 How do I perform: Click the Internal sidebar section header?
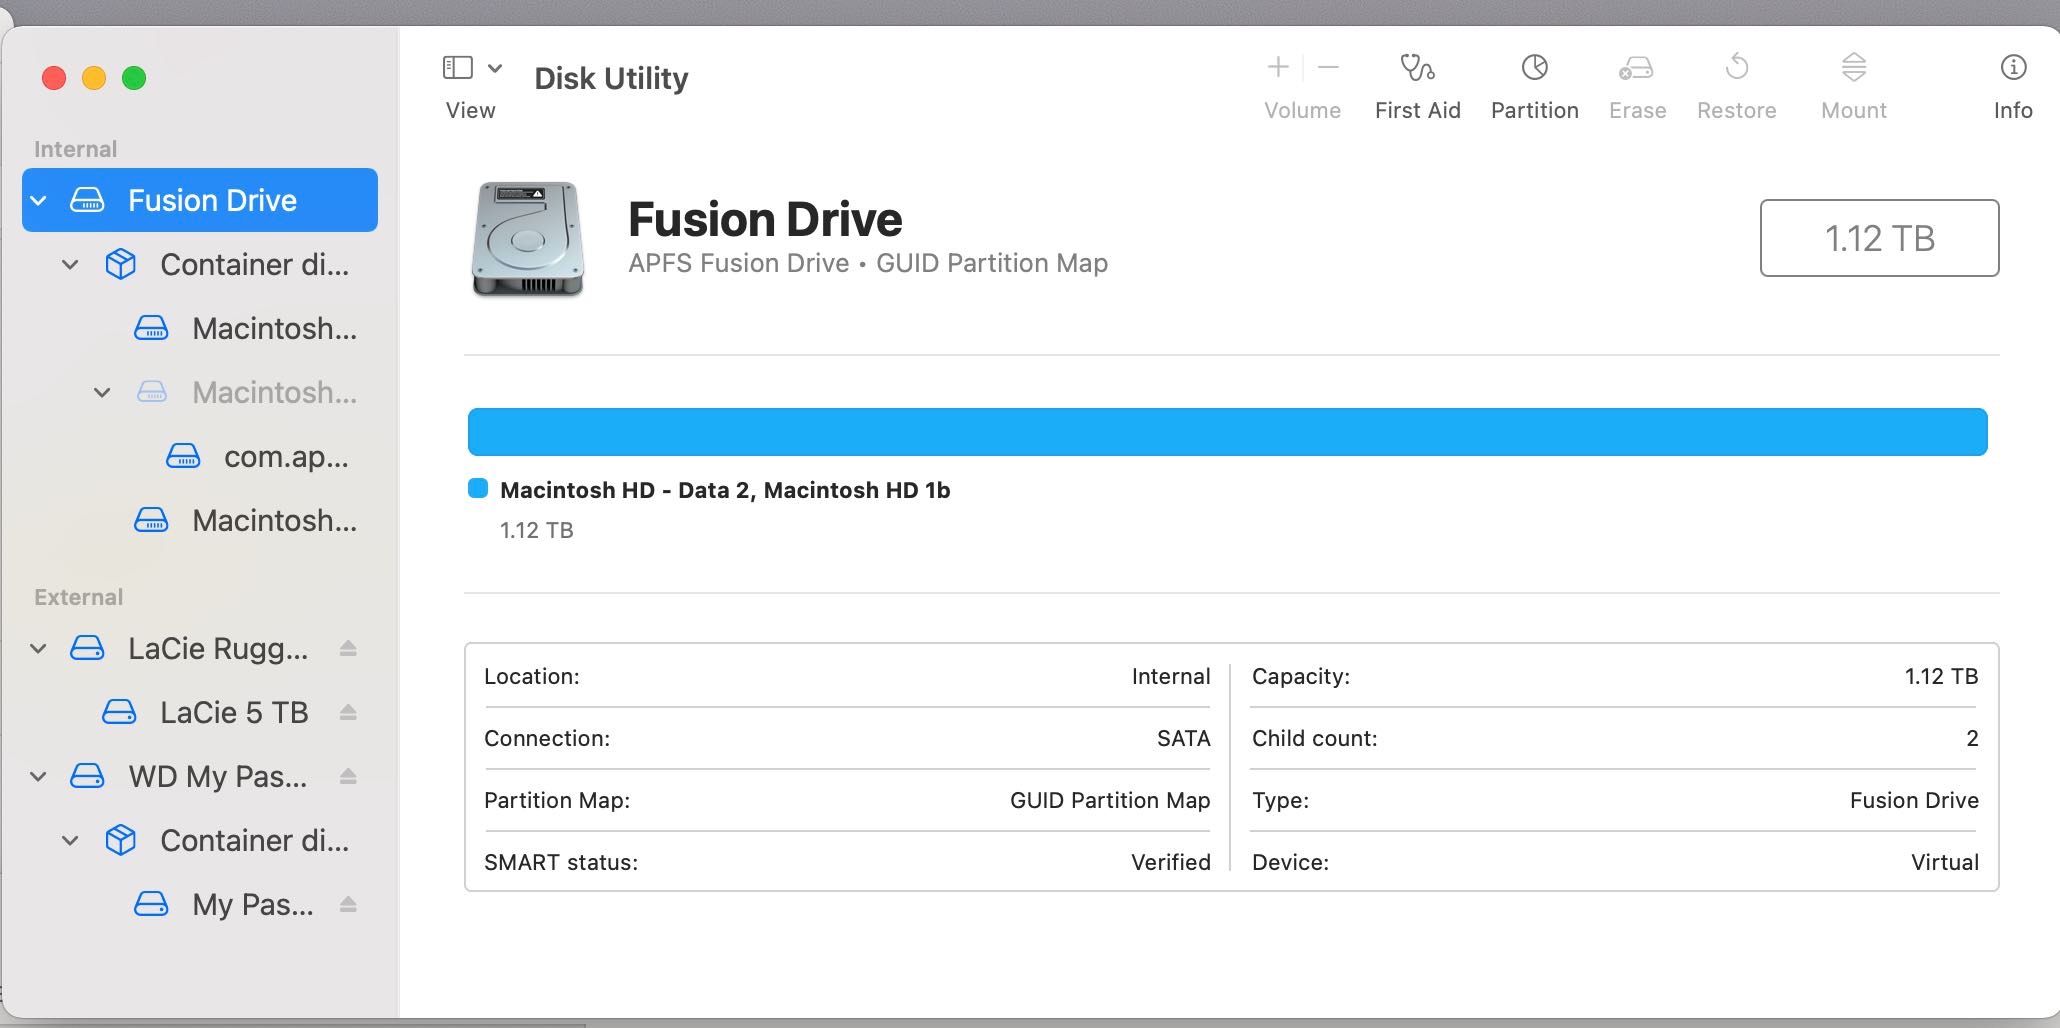click(75, 149)
